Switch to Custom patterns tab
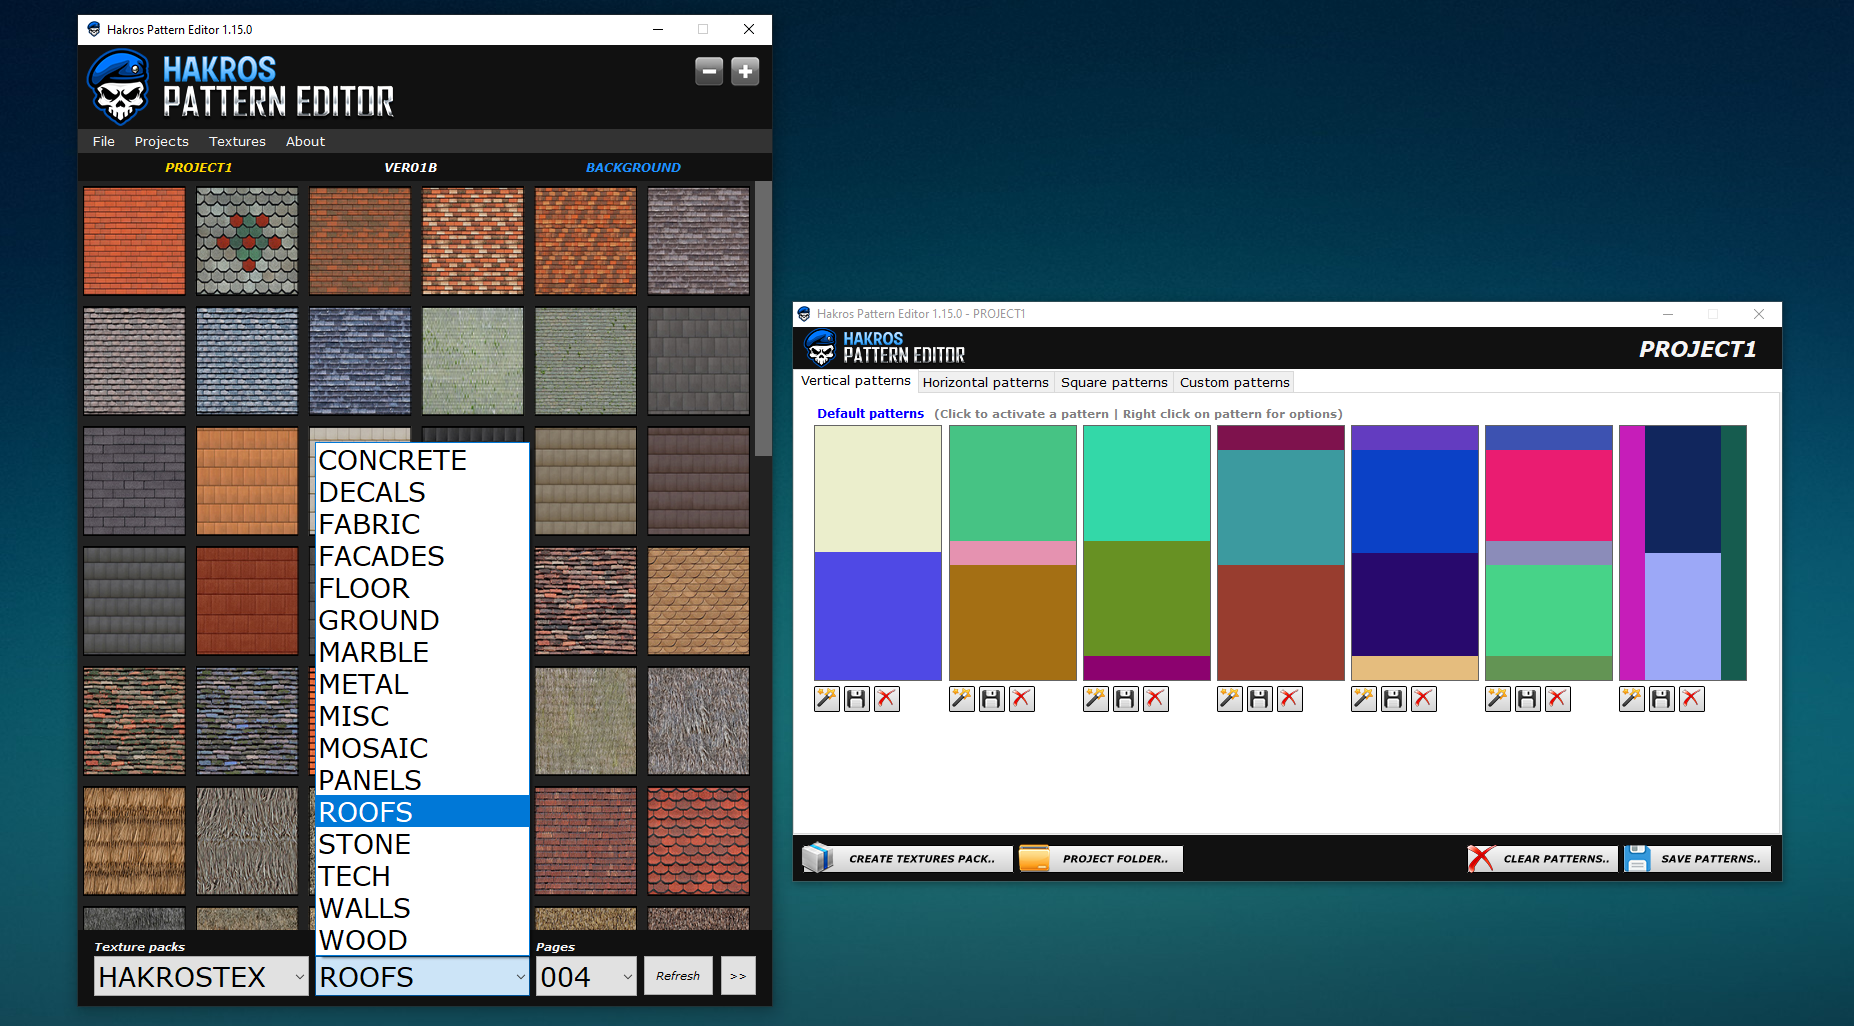This screenshot has height=1026, width=1854. coord(1234,382)
